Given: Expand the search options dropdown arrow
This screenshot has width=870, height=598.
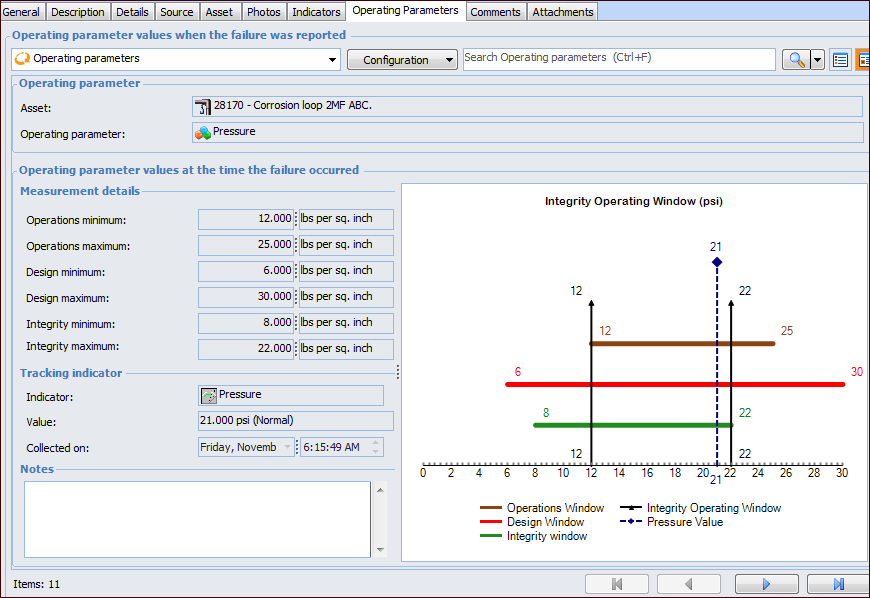Looking at the screenshot, I should click(x=818, y=60).
